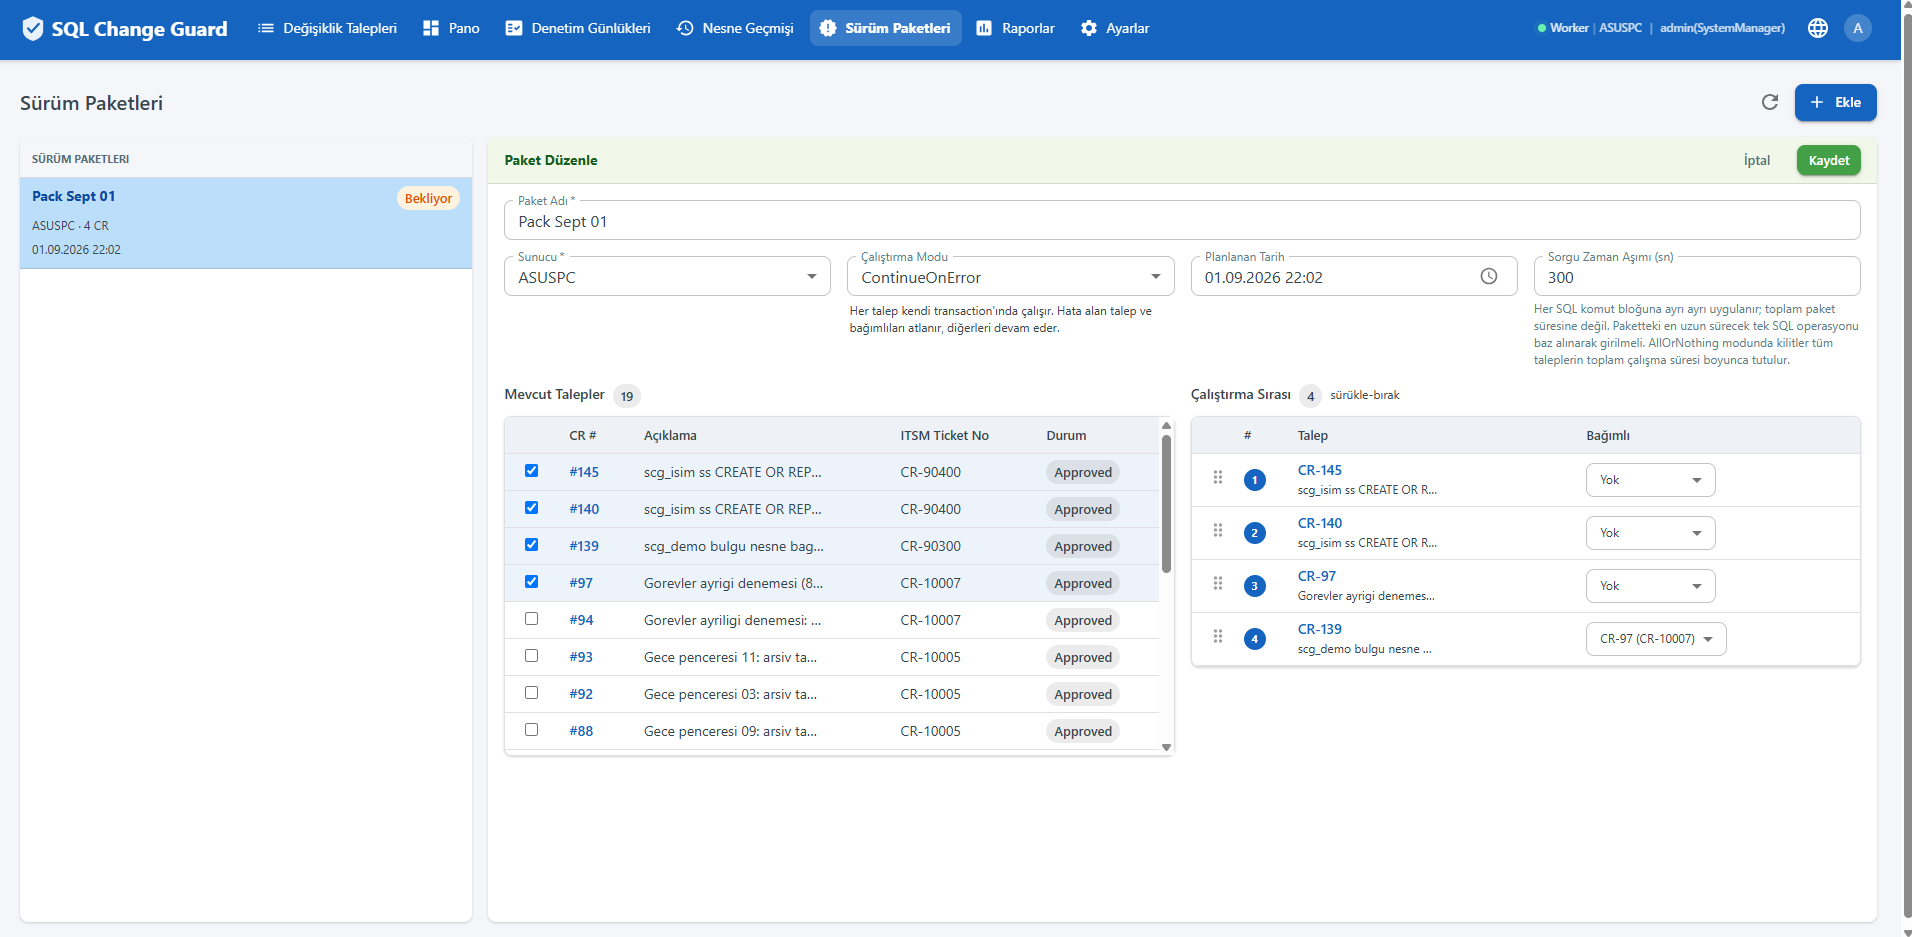1912x937 pixels.
Task: Click the table scroll down arrow
Action: click(1166, 747)
